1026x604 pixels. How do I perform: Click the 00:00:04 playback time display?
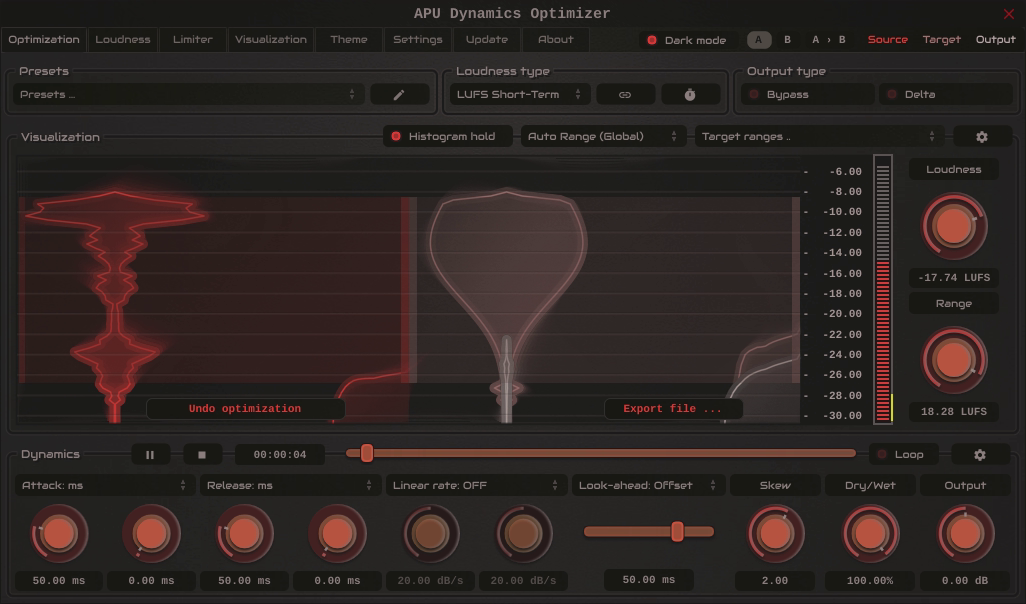tap(280, 454)
